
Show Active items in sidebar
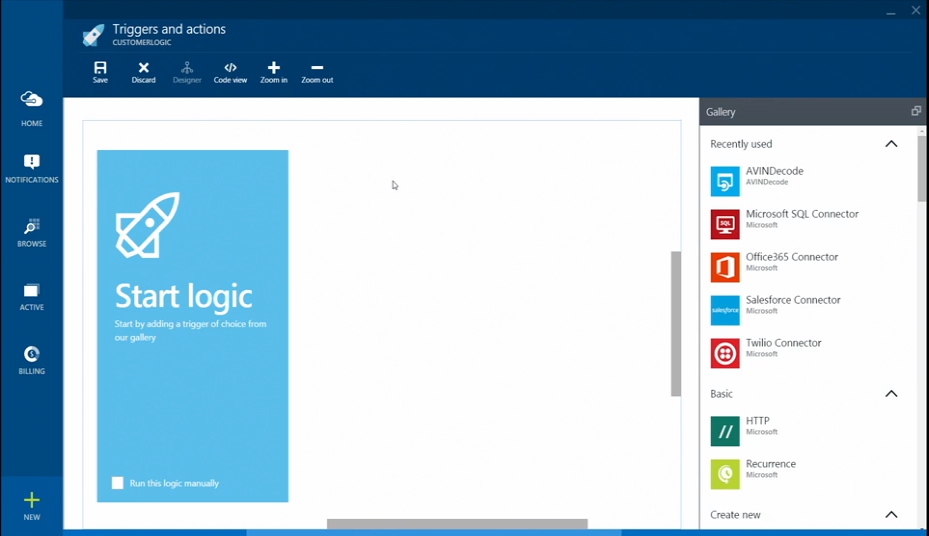pos(31,297)
